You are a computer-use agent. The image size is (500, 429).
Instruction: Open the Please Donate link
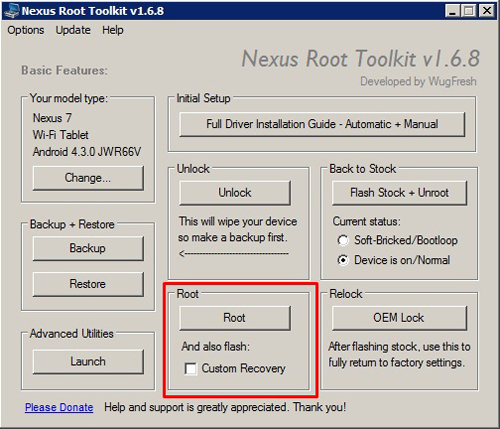(x=59, y=407)
